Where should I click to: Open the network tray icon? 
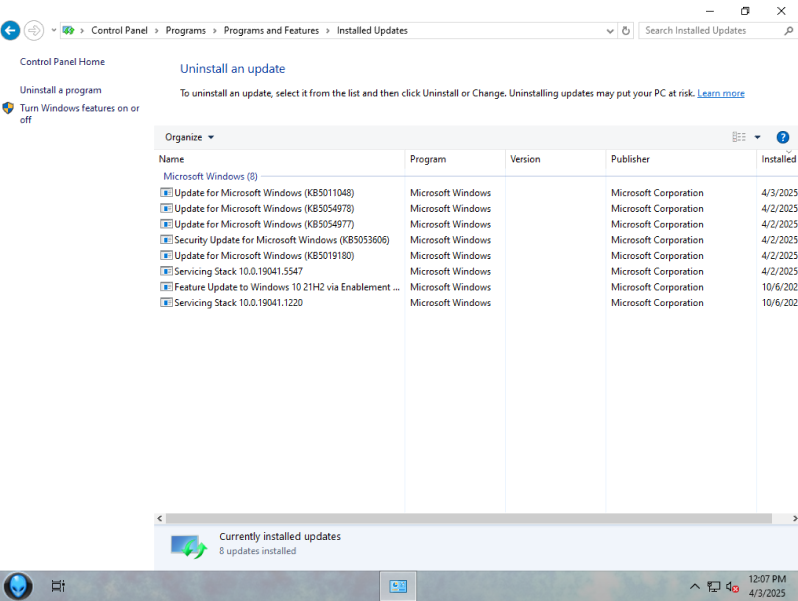714,587
